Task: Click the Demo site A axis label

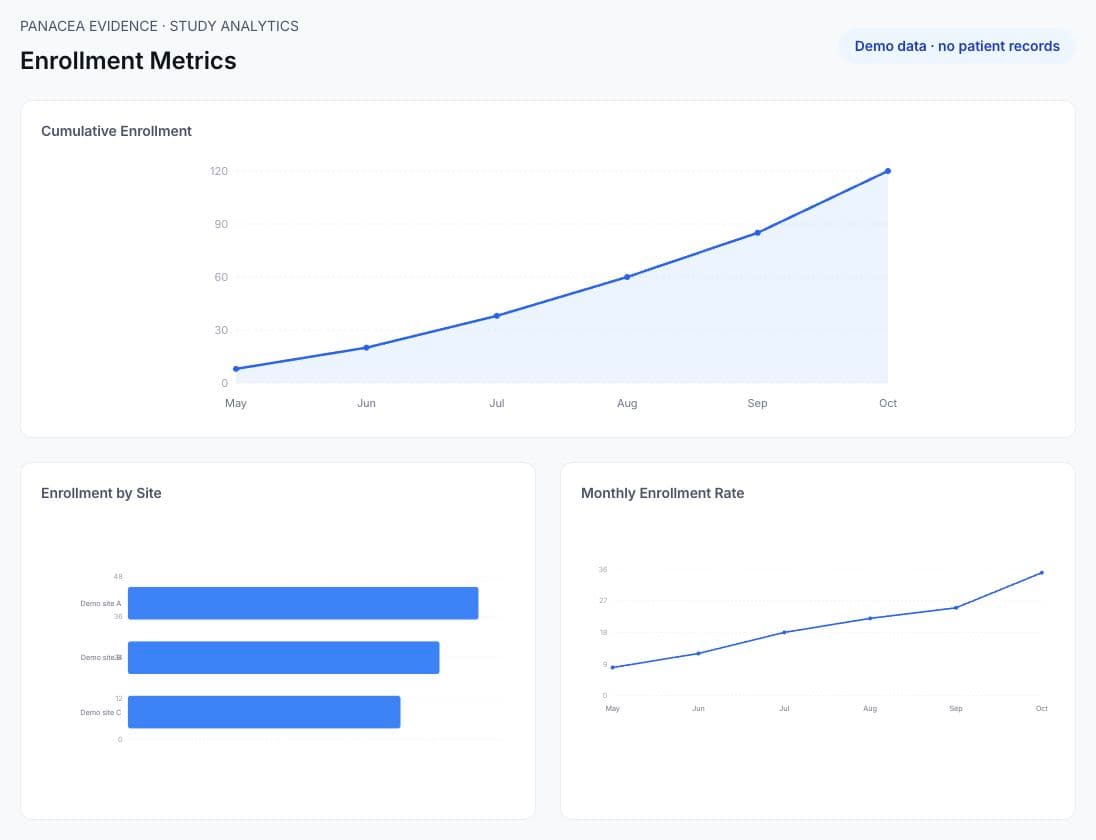Action: coord(101,604)
